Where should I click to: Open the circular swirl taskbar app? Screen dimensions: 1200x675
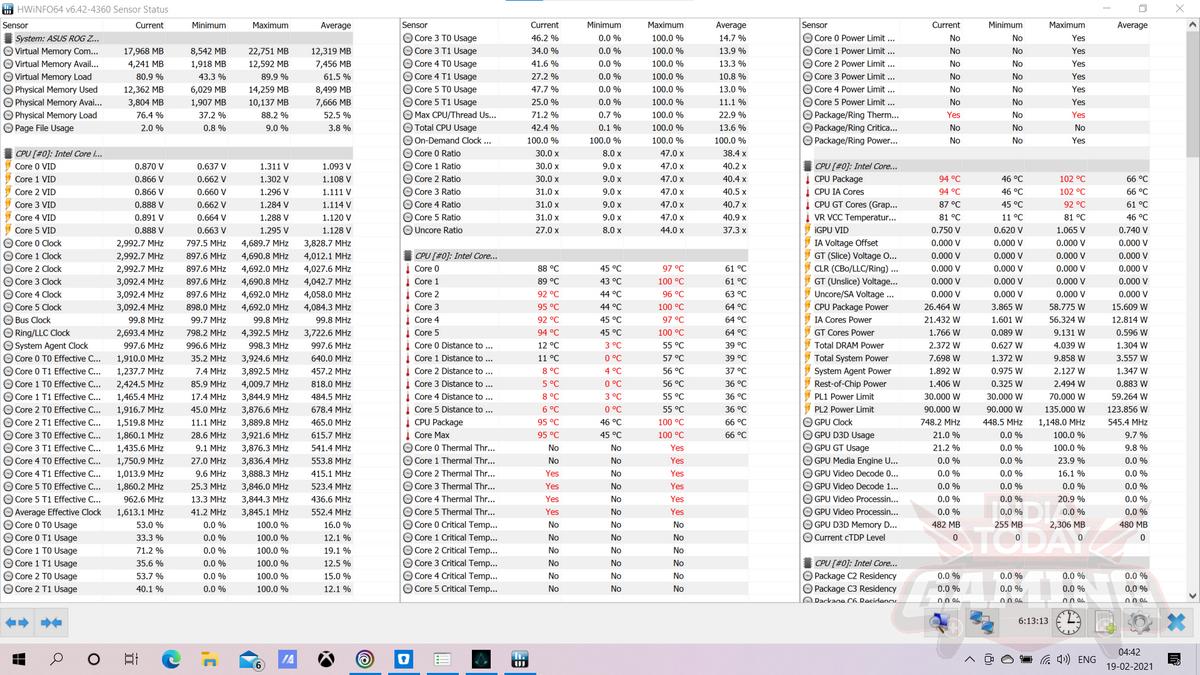[x=365, y=660]
